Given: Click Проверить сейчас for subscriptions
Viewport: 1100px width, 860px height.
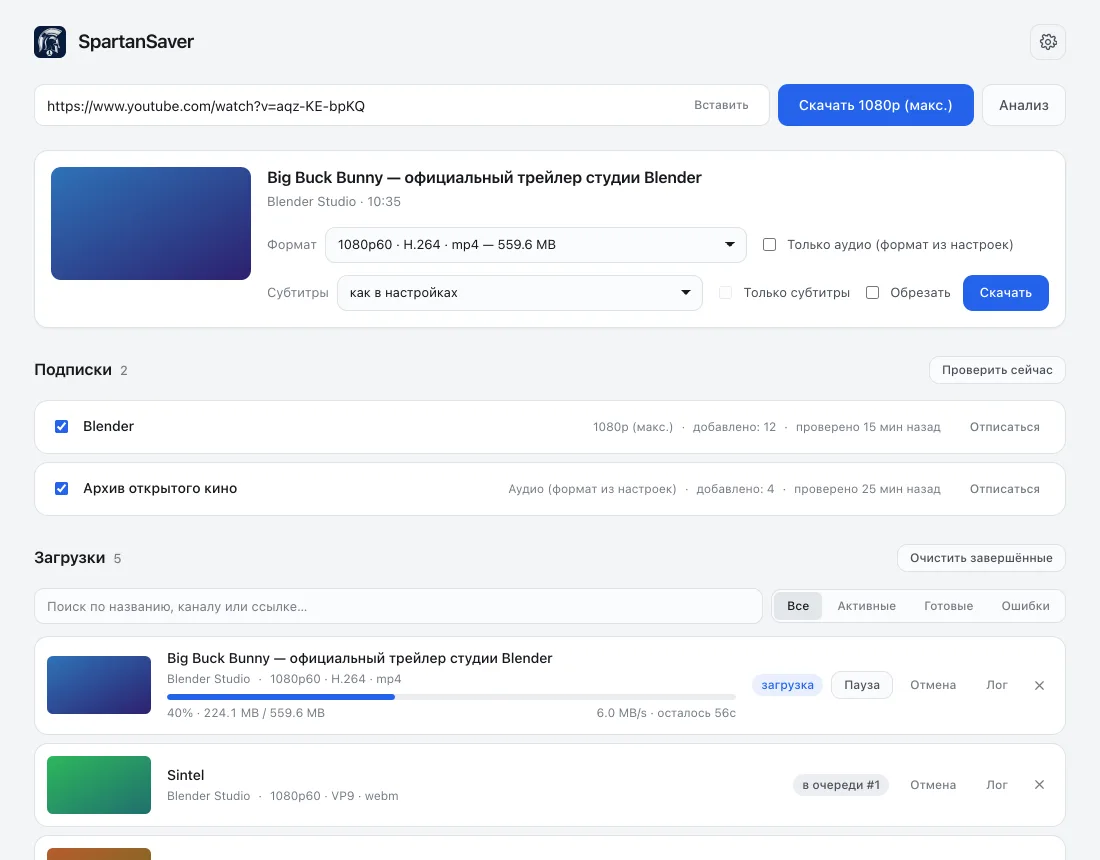Looking at the screenshot, I should [x=997, y=370].
